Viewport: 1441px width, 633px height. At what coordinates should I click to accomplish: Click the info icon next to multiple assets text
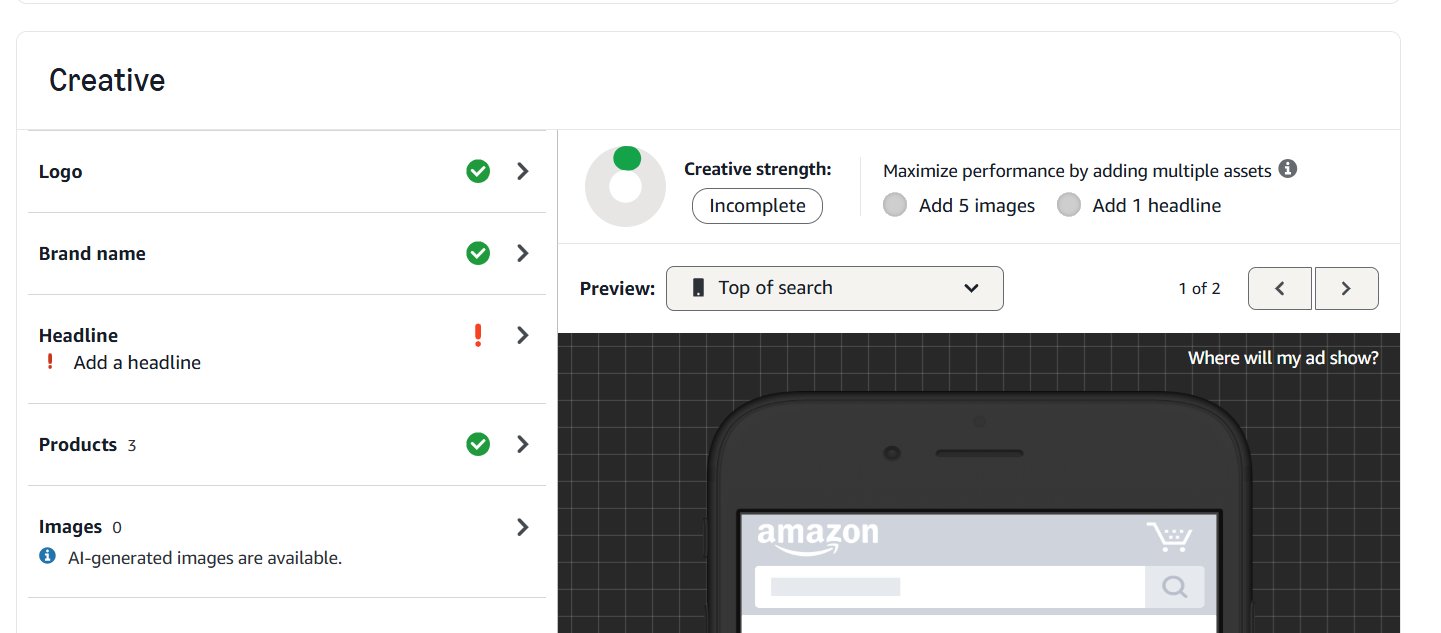pos(1289,169)
